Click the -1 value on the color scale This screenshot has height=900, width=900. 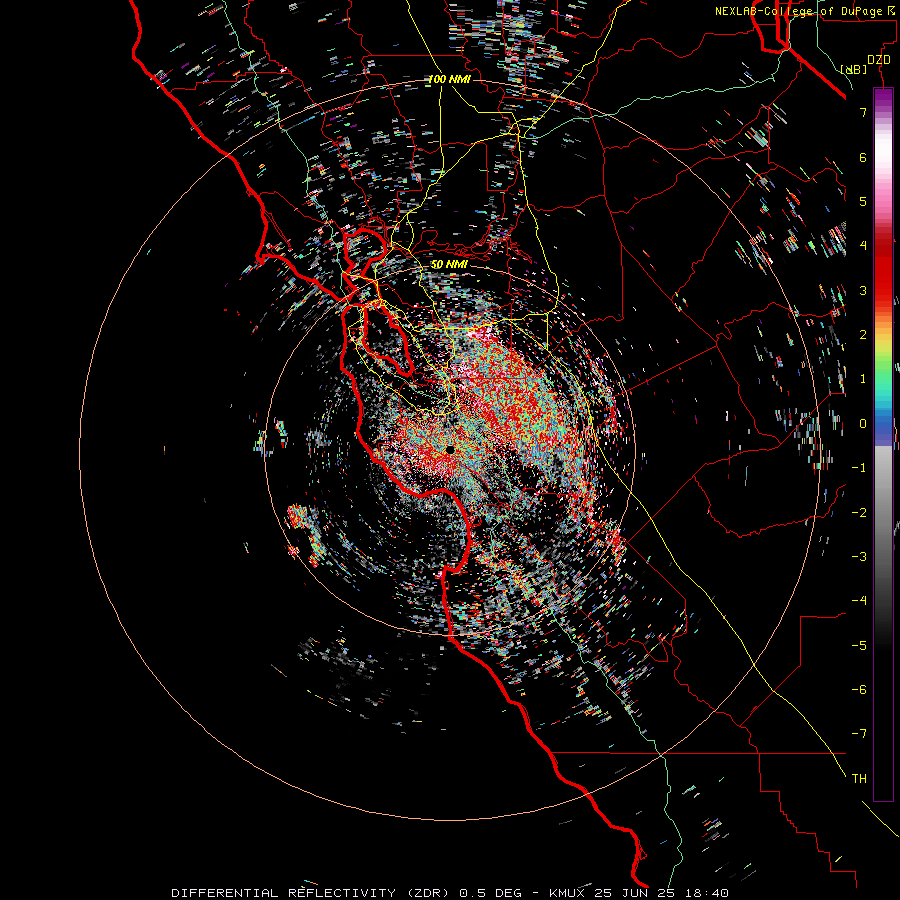click(859, 467)
